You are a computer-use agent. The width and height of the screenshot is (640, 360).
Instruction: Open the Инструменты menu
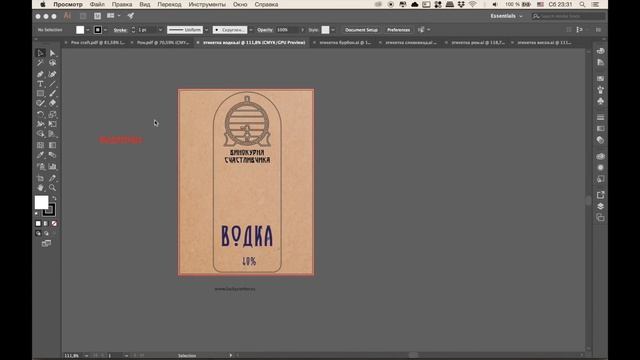point(207,4)
